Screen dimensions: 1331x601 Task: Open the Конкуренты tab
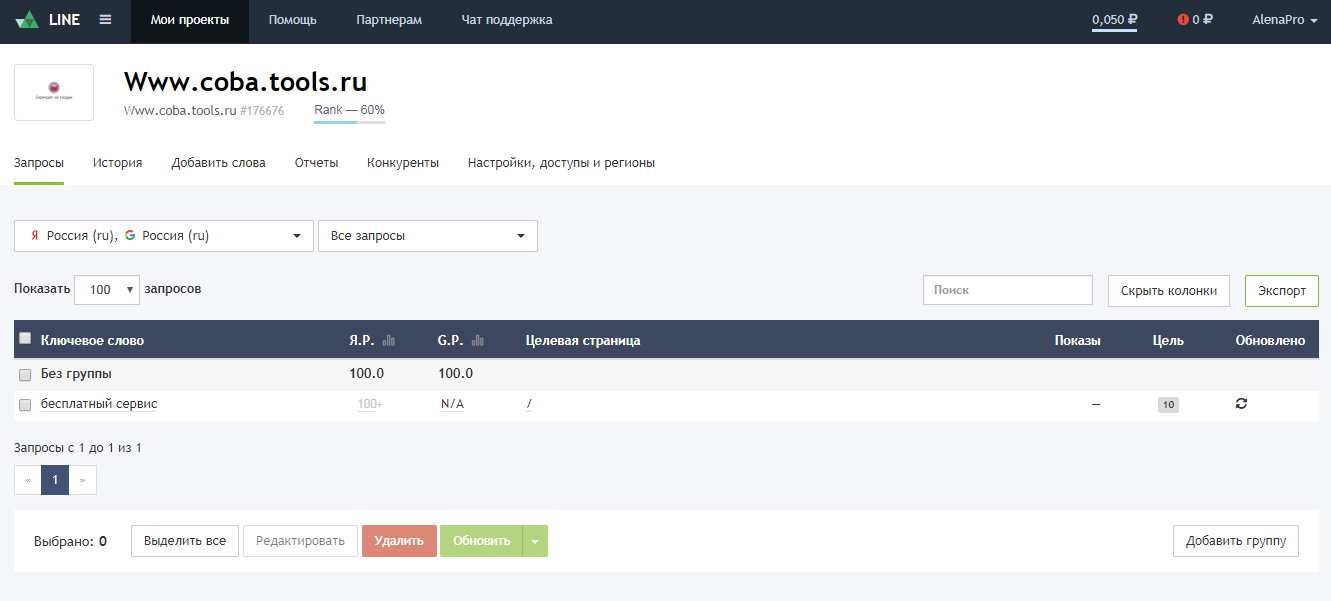[402, 163]
